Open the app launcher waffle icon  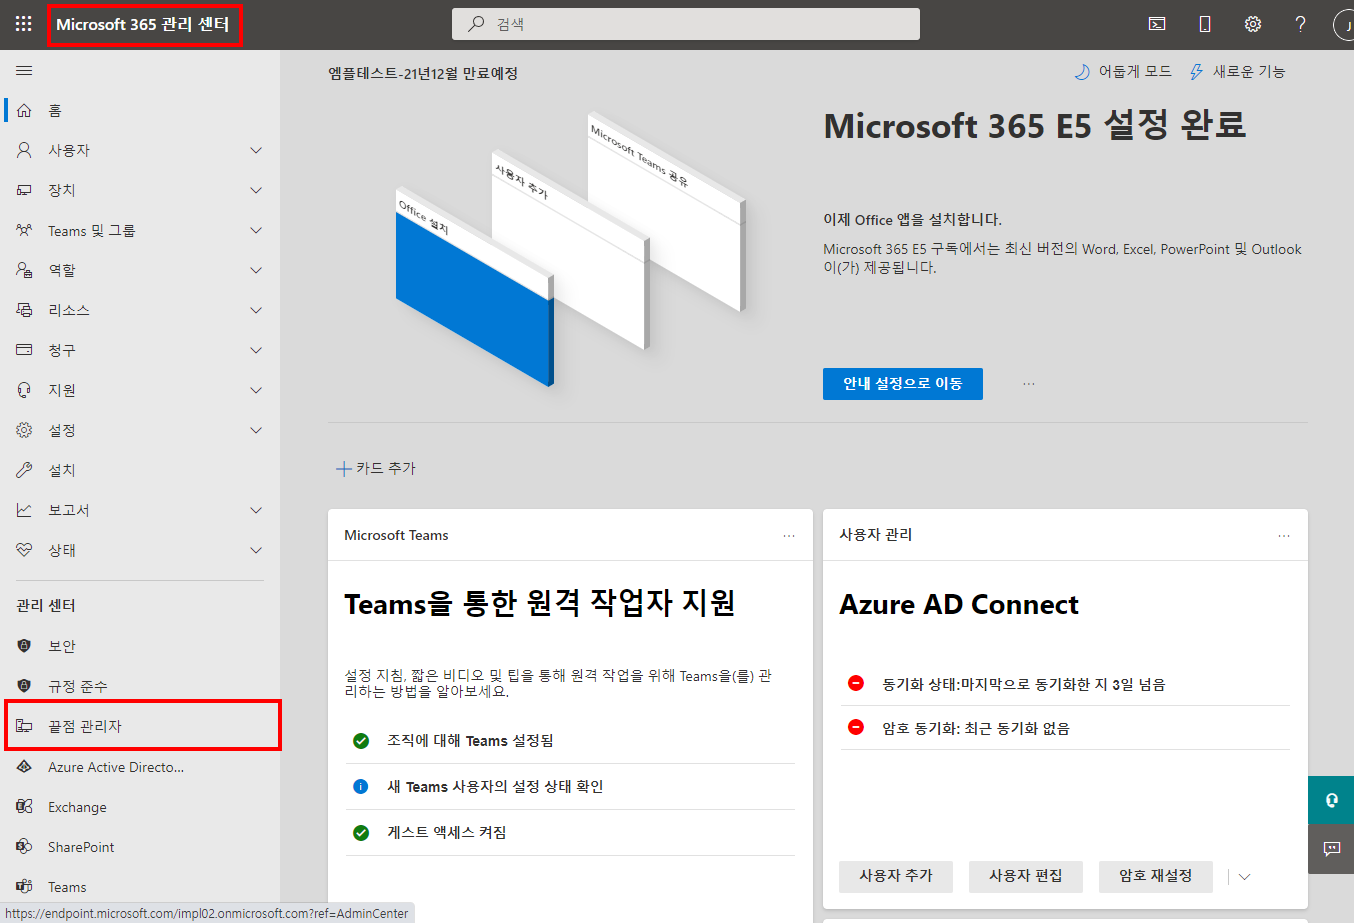point(24,24)
